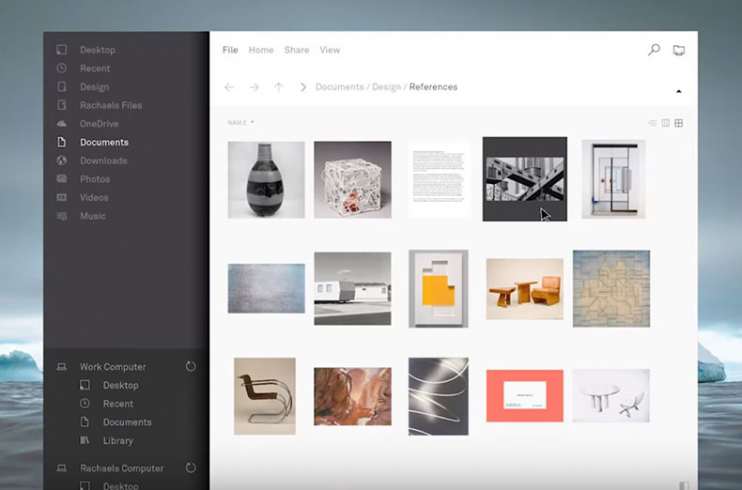The width and height of the screenshot is (742, 490).
Task: Refresh Work Computer with circular arrow
Action: coord(191,366)
